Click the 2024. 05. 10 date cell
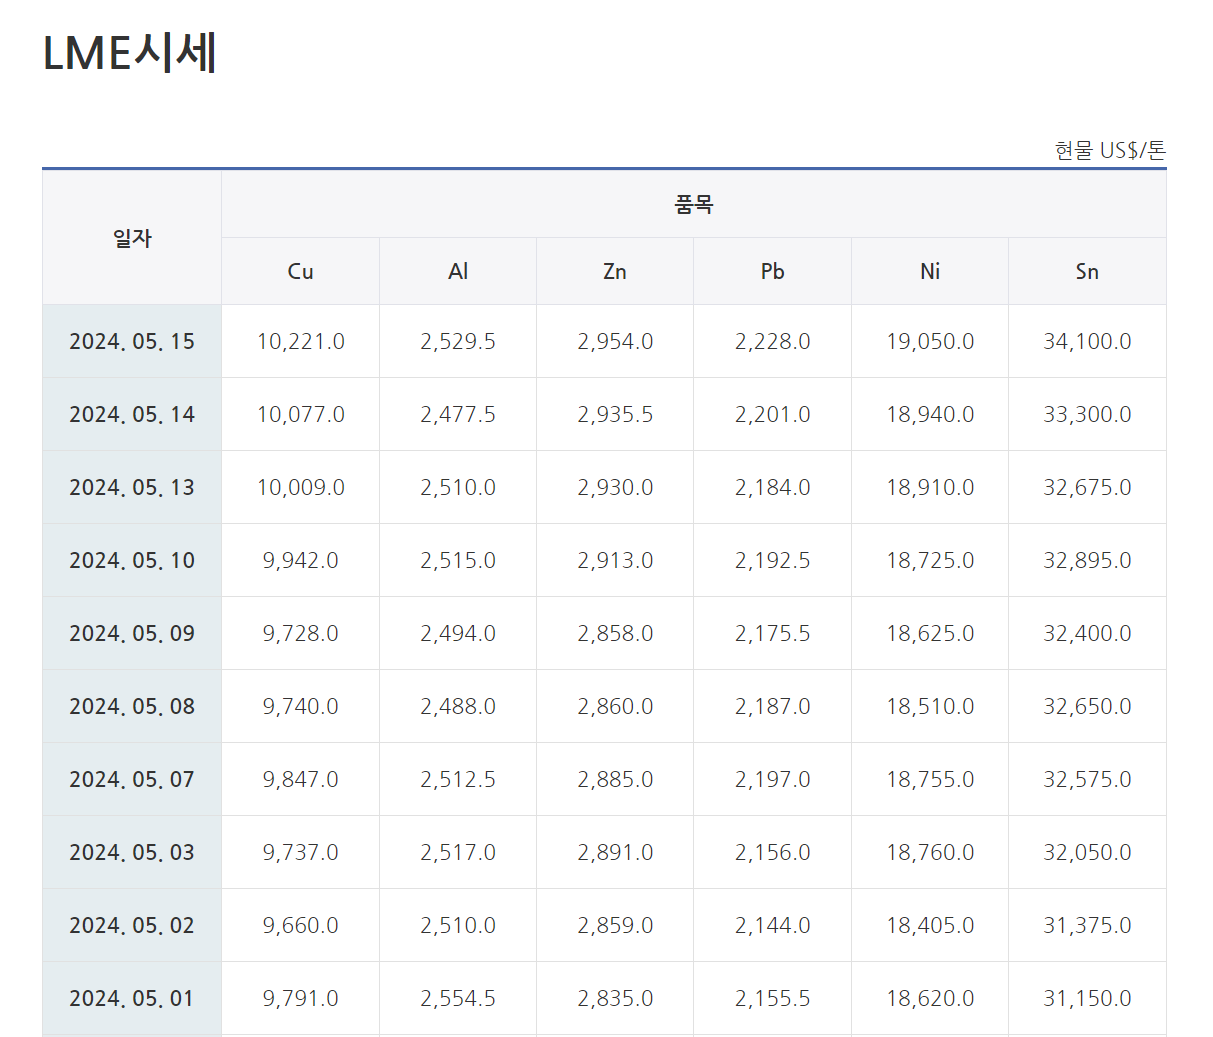This screenshot has height=1037, width=1213. click(132, 561)
